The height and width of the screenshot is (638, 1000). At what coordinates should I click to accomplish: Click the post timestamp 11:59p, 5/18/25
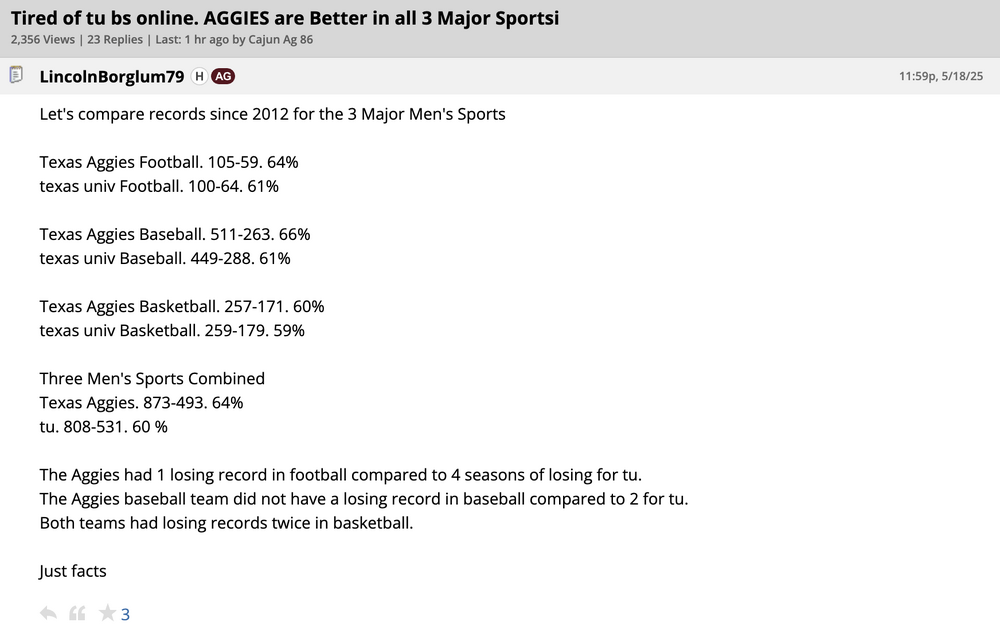[x=941, y=76]
